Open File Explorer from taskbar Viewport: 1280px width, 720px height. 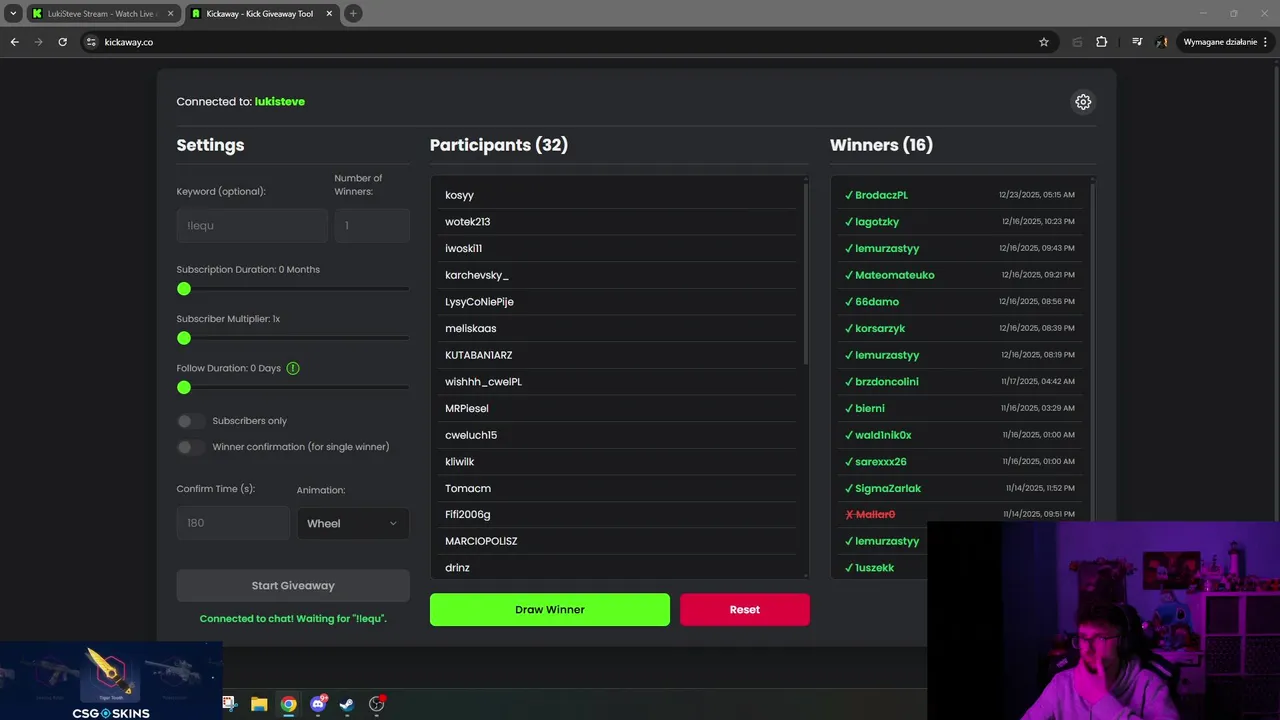click(x=259, y=704)
